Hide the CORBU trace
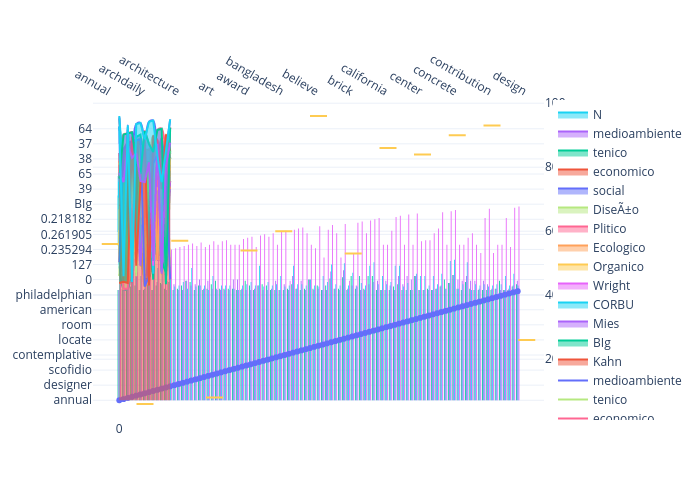The height and width of the screenshot is (500, 700). [x=612, y=304]
